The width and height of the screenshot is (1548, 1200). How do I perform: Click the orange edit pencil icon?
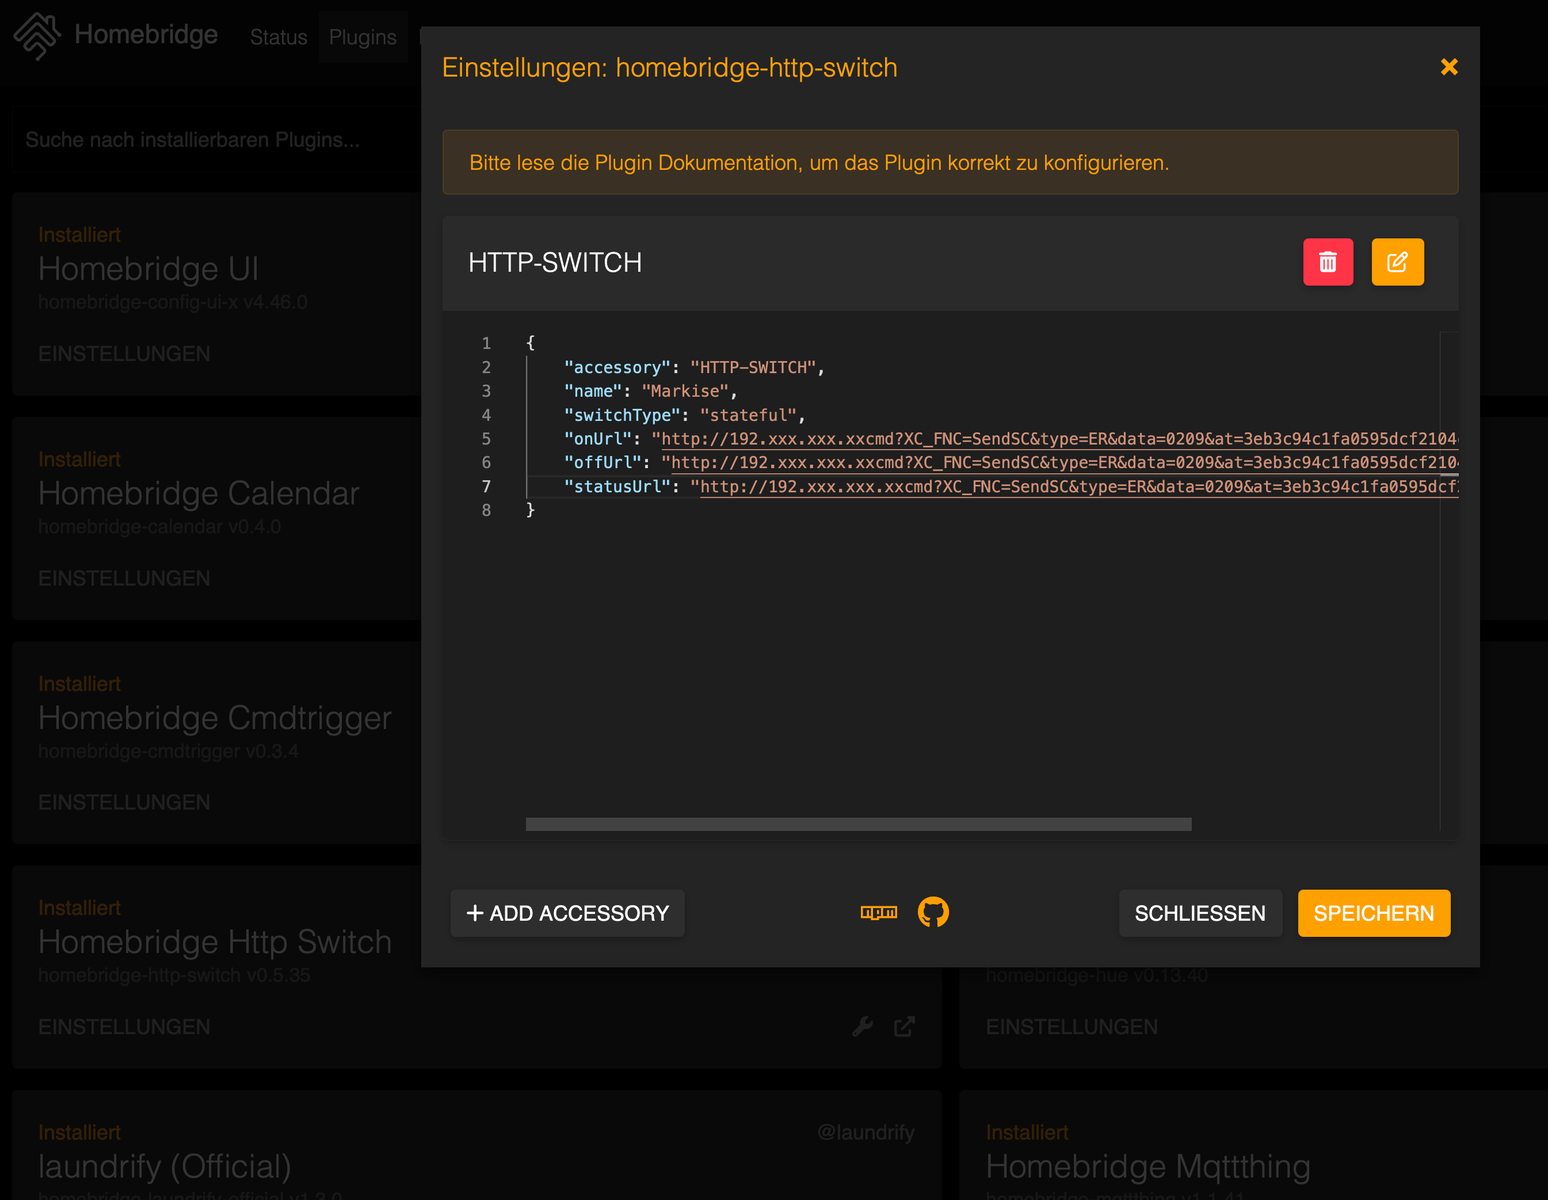(x=1397, y=262)
